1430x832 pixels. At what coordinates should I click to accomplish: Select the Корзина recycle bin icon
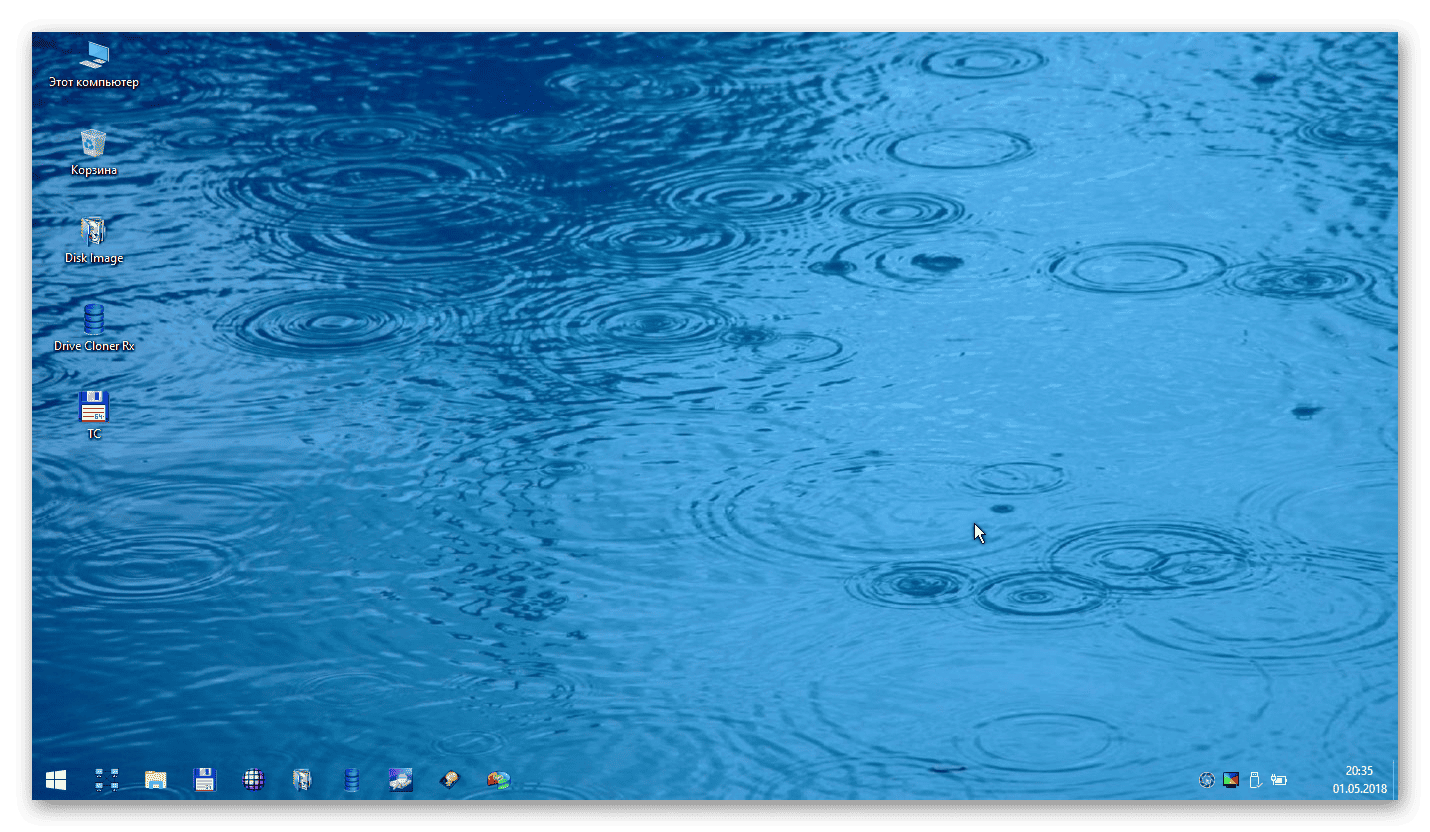(94, 152)
